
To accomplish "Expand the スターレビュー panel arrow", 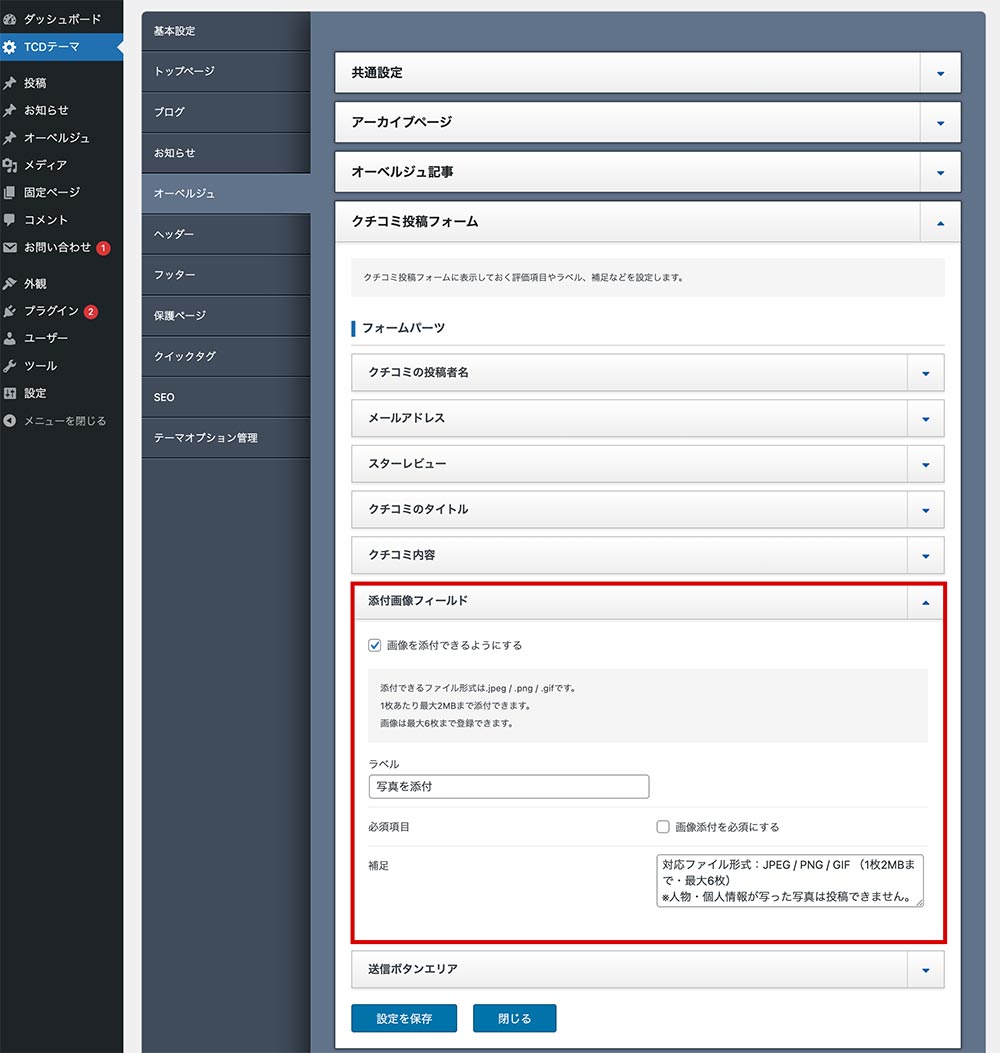I will [925, 464].
